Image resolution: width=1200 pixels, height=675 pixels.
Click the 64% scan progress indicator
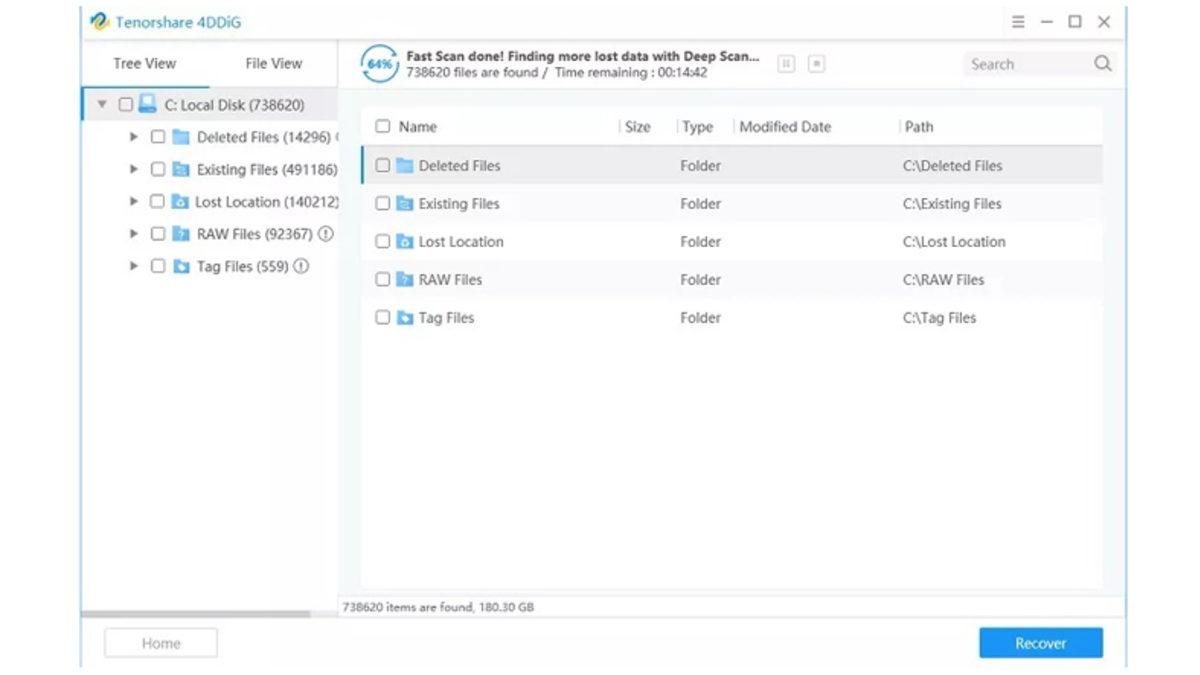[x=379, y=64]
